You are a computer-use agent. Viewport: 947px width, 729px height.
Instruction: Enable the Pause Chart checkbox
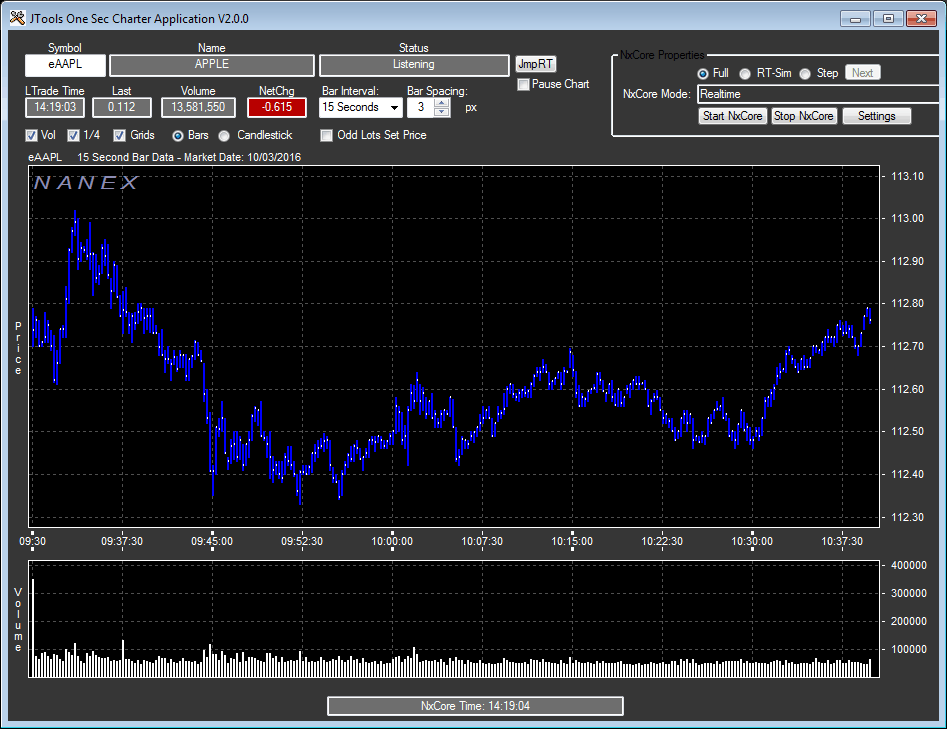coord(524,85)
